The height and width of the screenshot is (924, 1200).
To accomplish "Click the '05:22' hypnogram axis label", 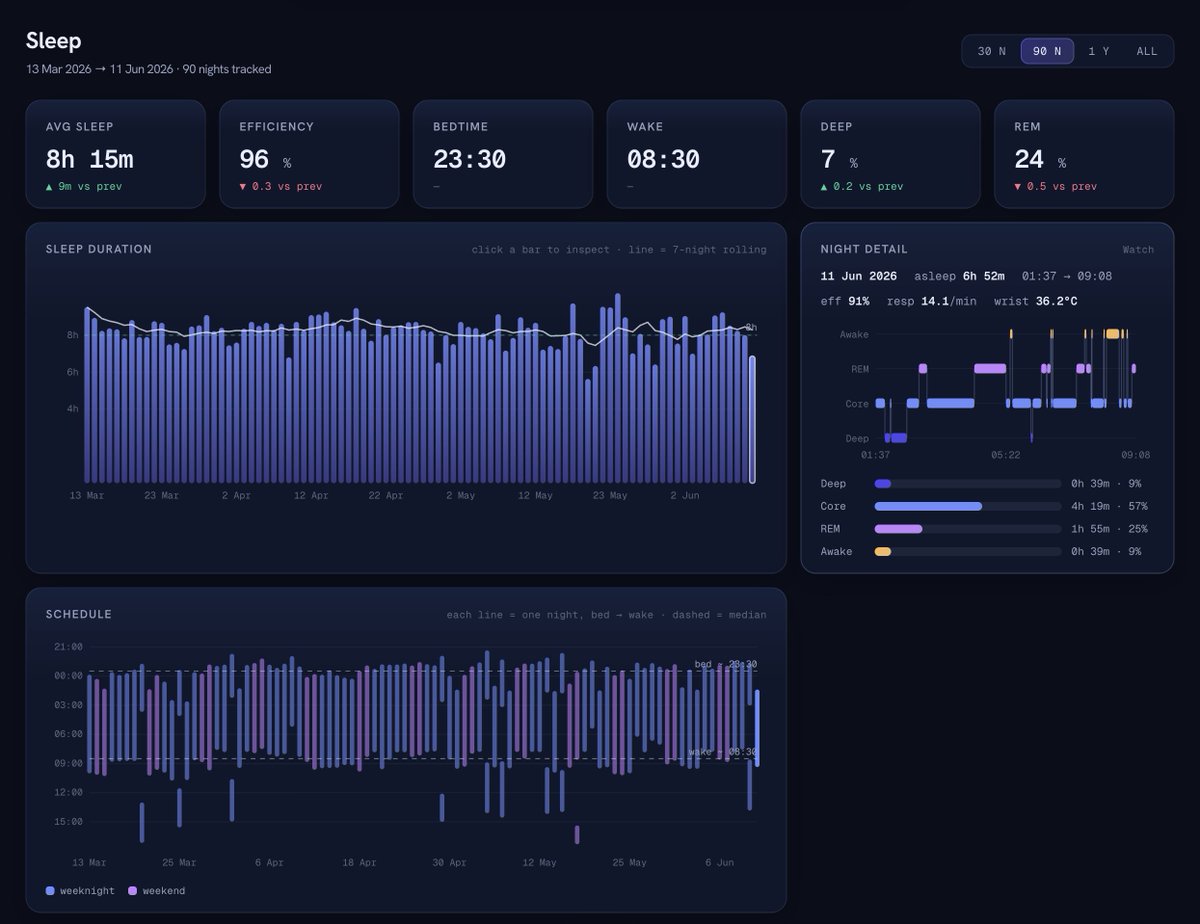I will (1006, 455).
